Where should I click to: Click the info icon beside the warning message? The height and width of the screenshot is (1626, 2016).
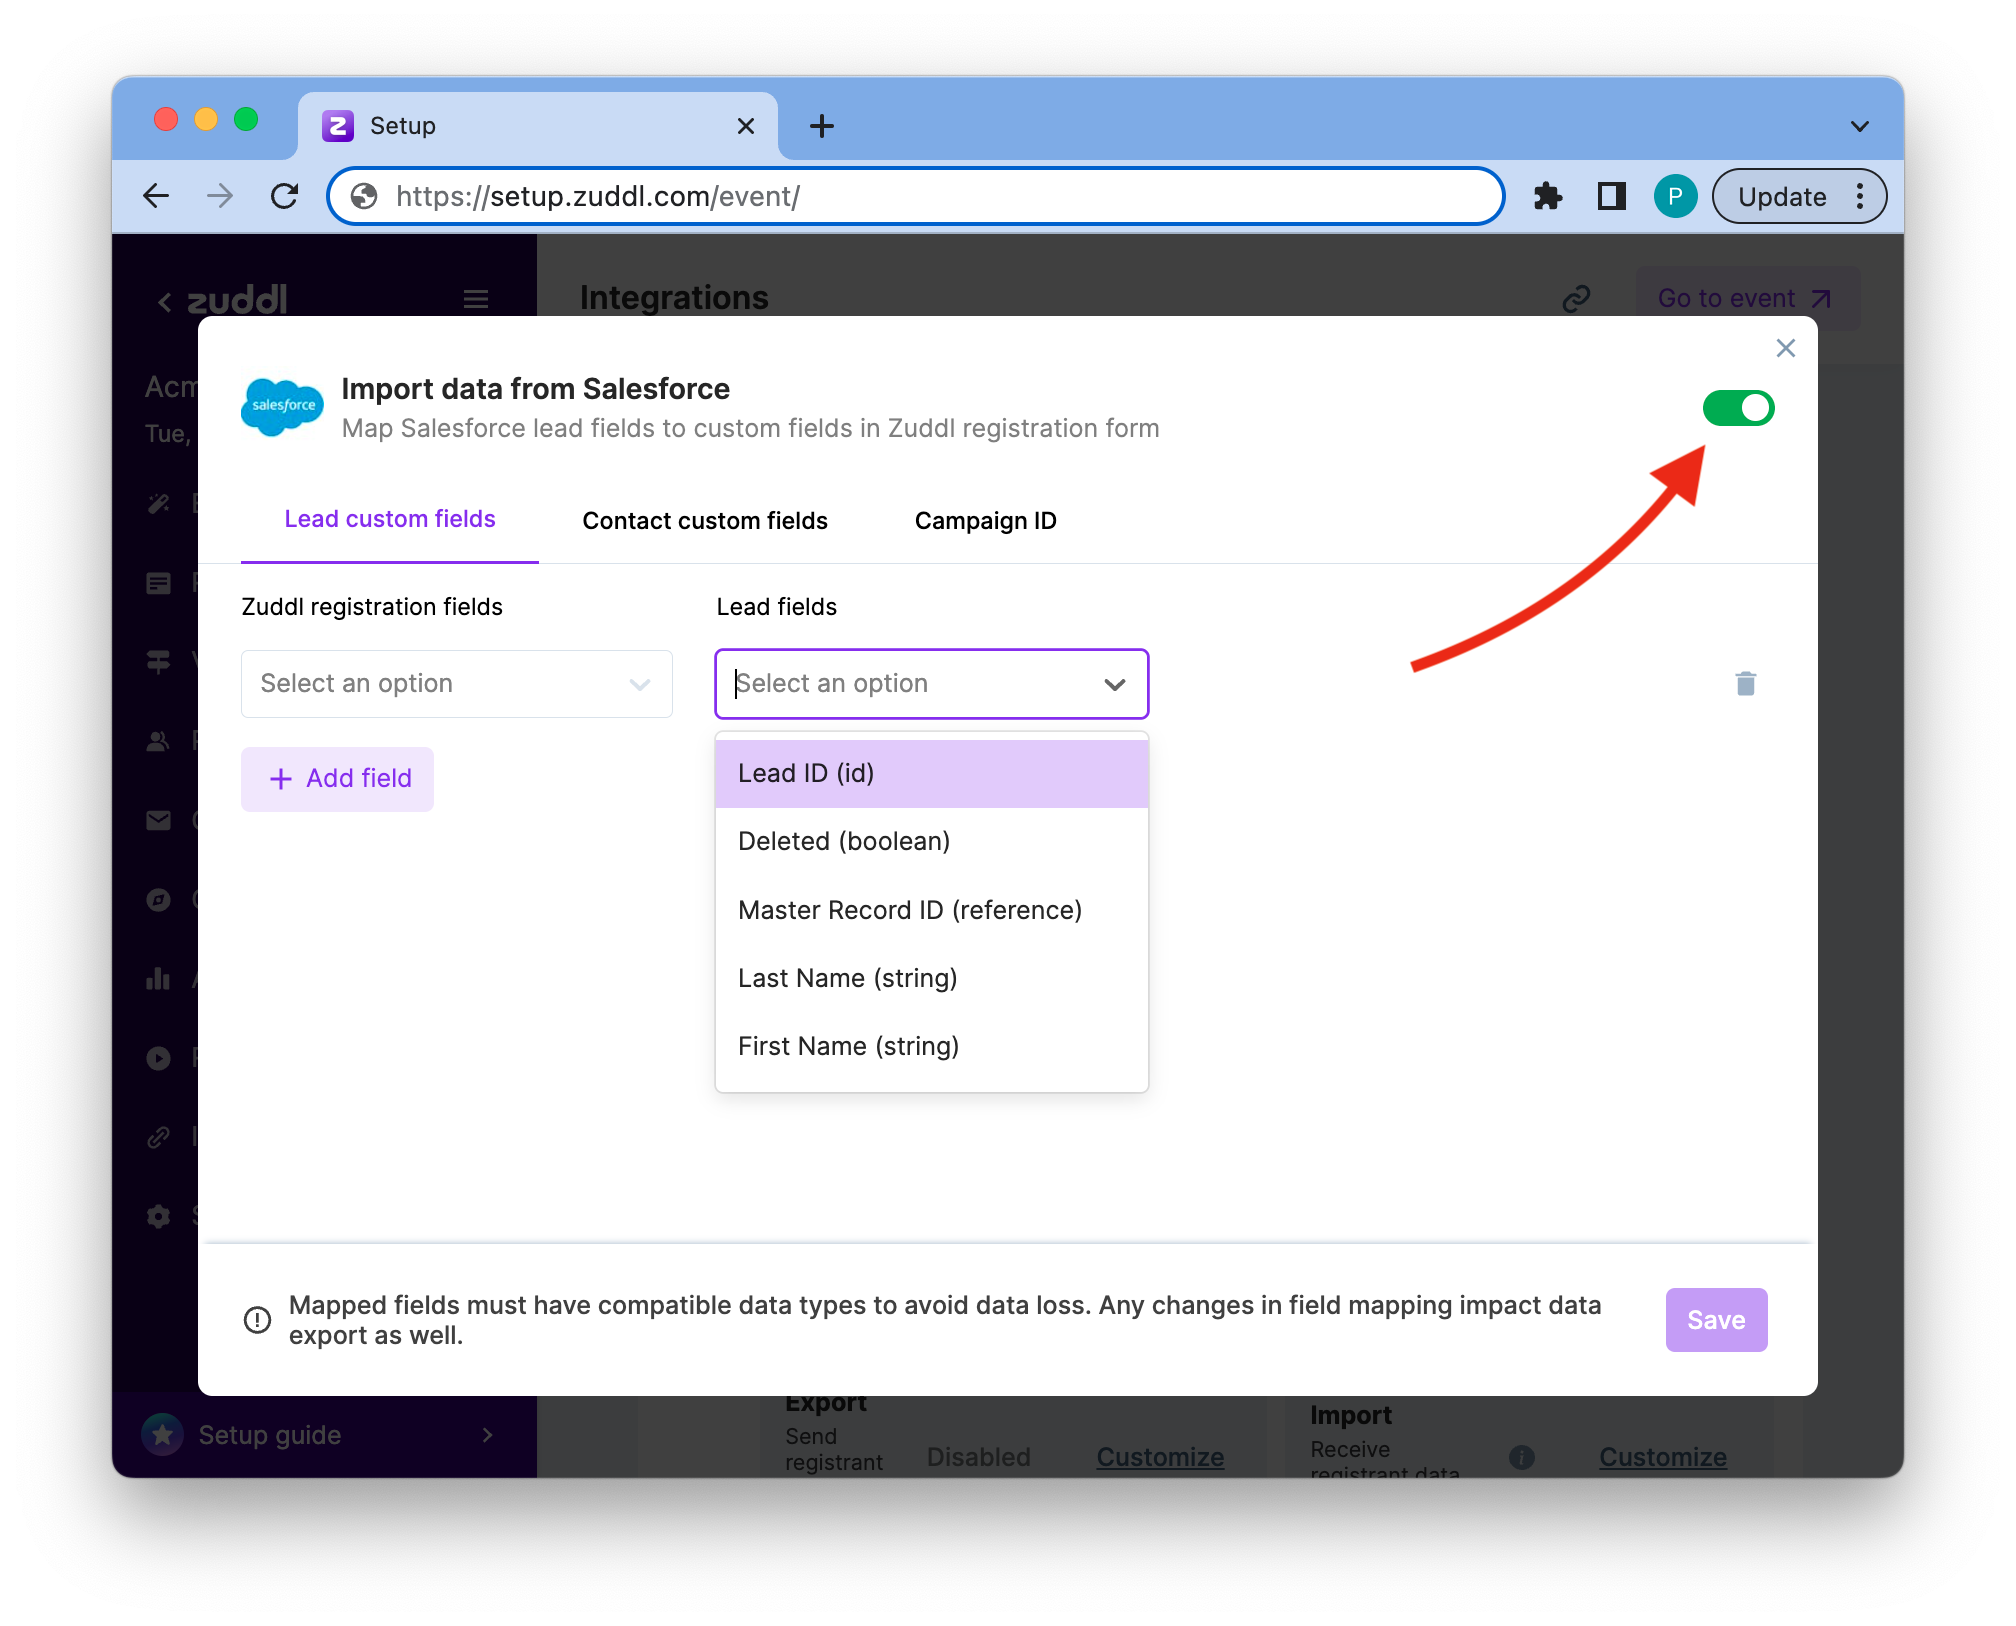[x=257, y=1320]
